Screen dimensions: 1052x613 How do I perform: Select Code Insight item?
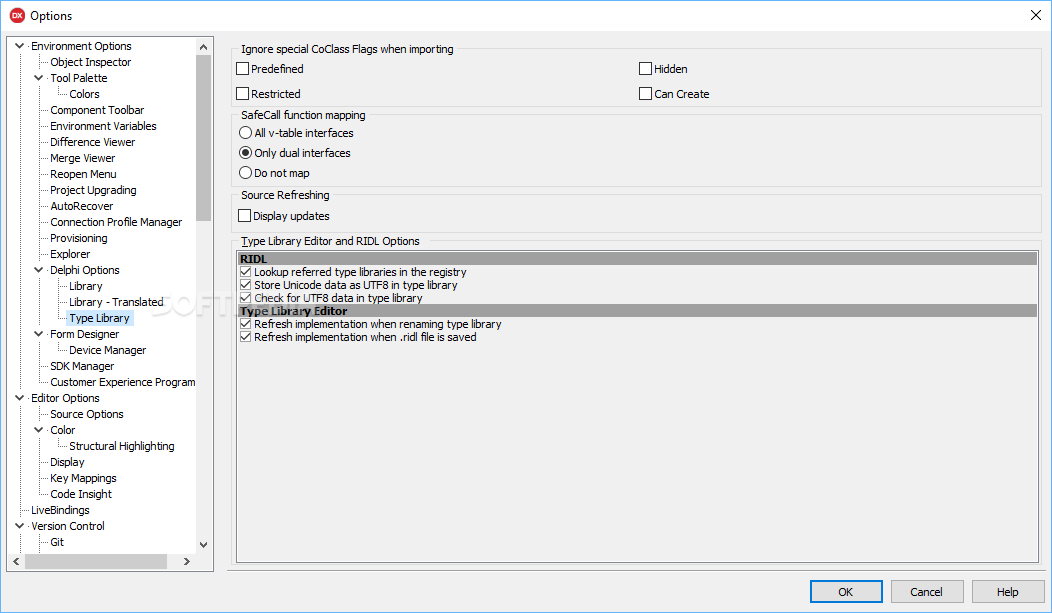click(81, 494)
